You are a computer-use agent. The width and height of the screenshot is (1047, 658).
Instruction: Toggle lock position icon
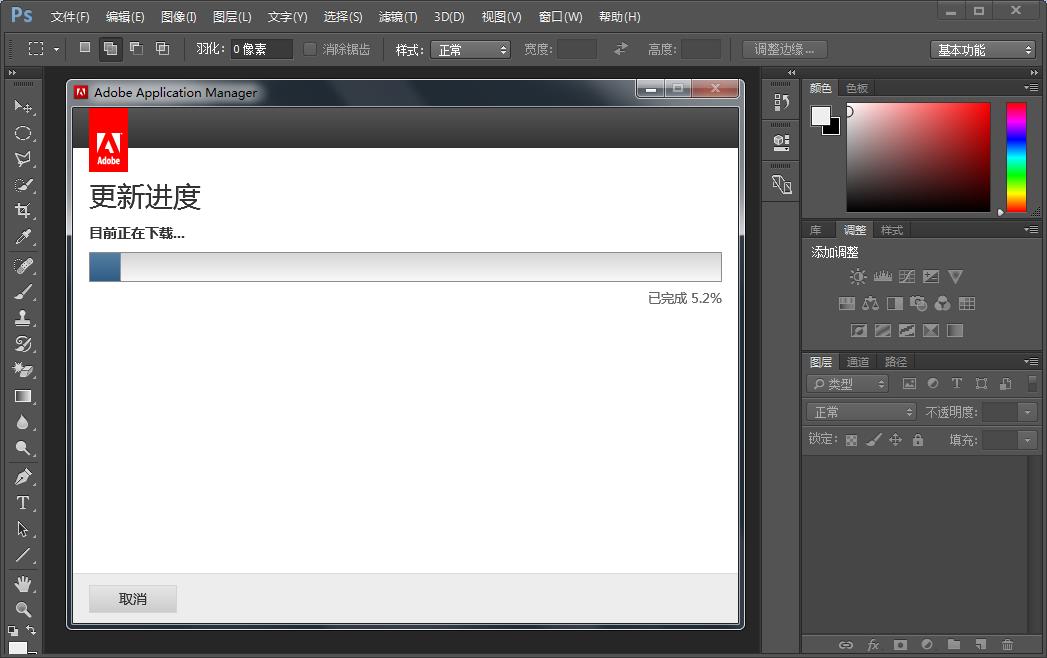pos(895,440)
